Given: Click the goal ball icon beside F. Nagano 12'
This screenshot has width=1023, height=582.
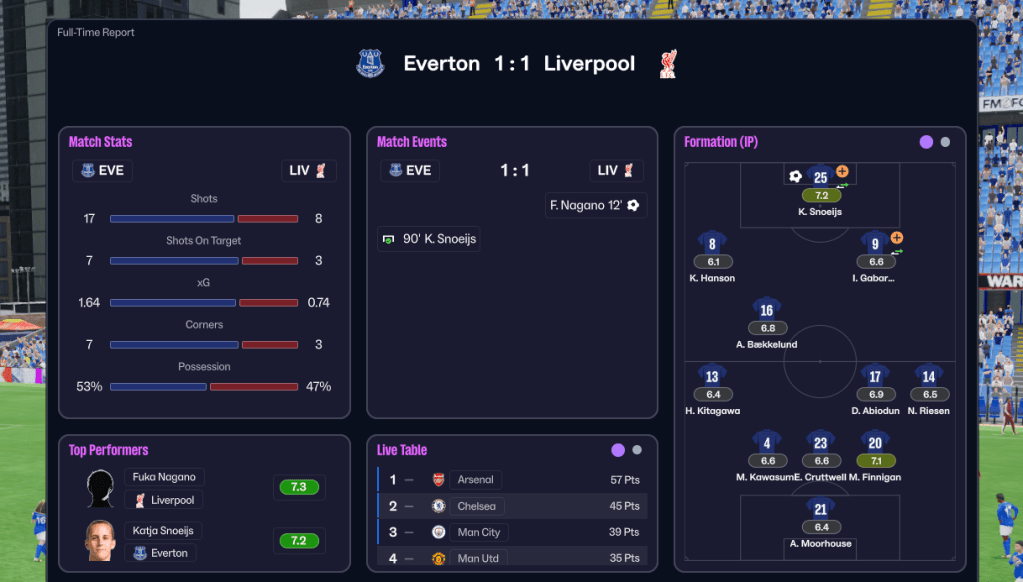Looking at the screenshot, I should point(633,206).
